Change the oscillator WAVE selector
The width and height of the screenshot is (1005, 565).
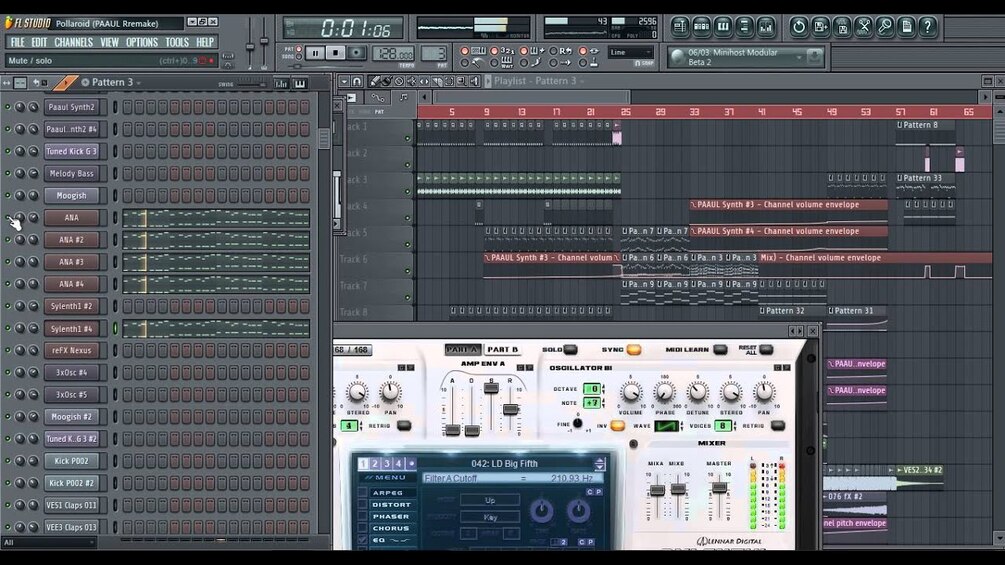click(665, 426)
